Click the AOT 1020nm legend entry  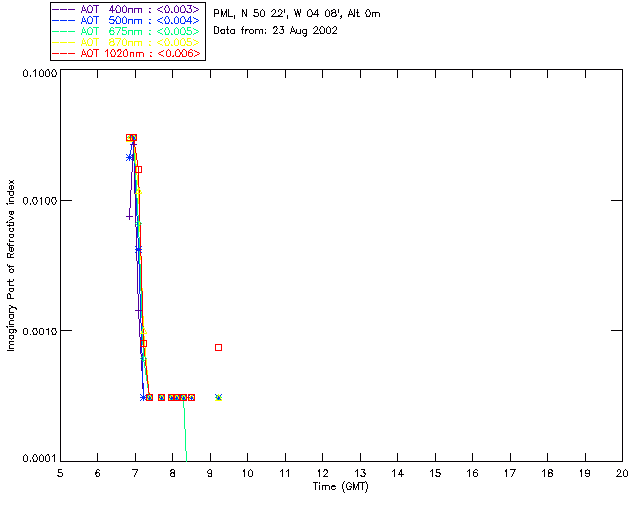coord(127,53)
